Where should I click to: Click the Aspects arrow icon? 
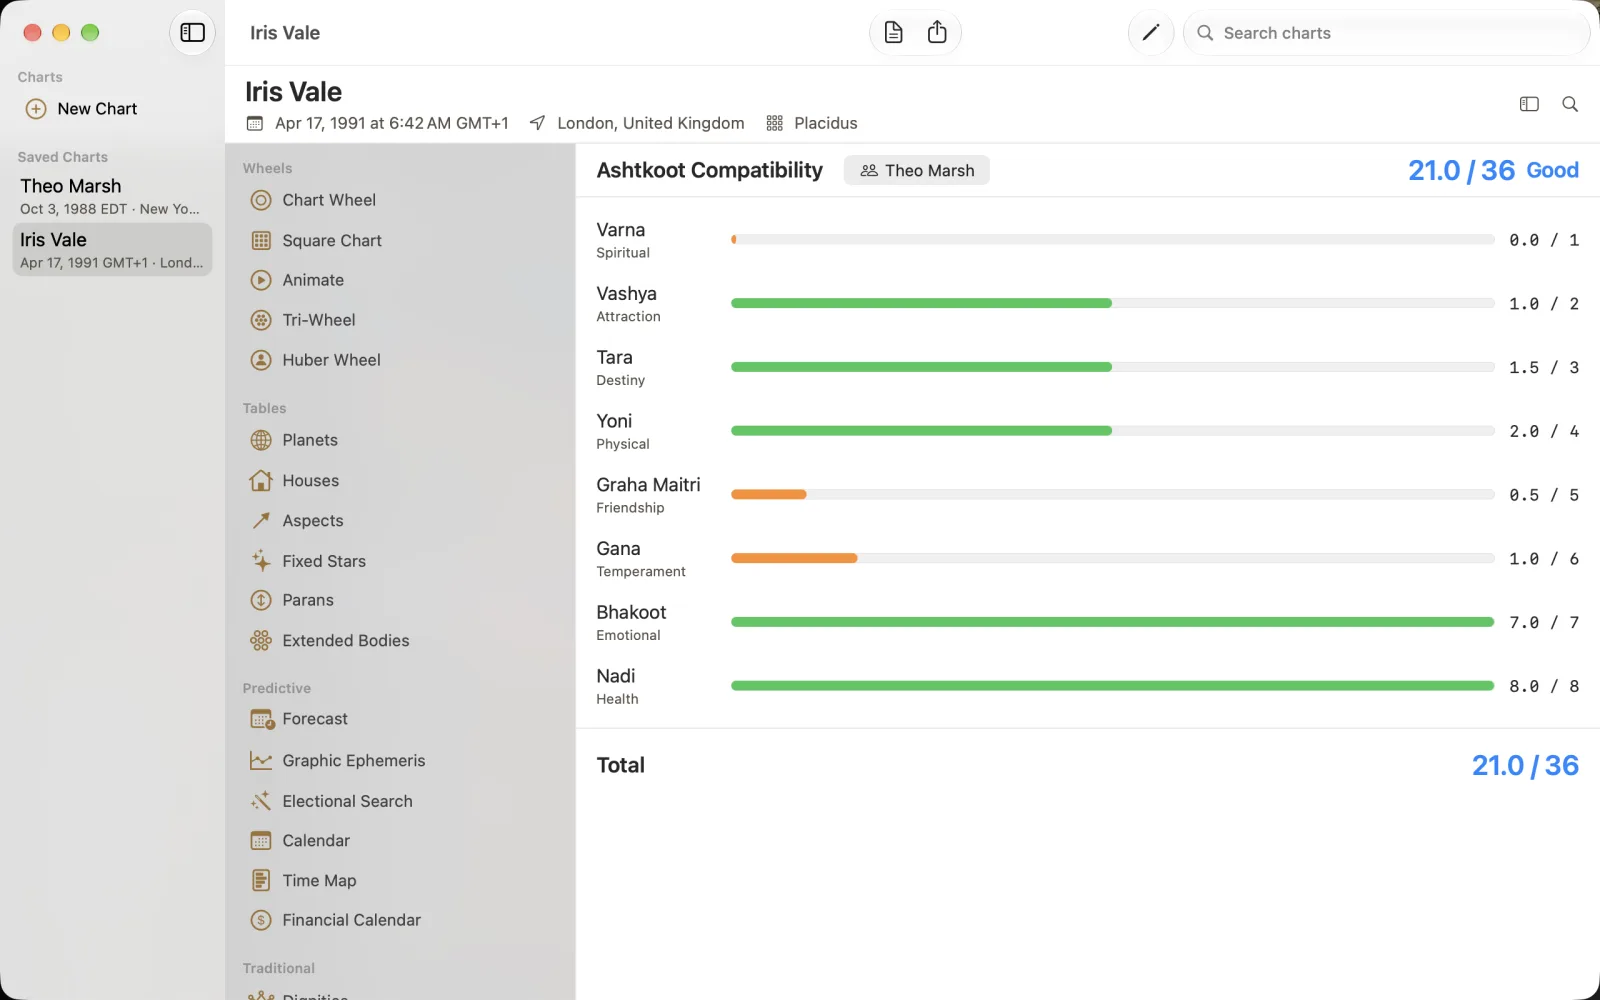coord(261,521)
